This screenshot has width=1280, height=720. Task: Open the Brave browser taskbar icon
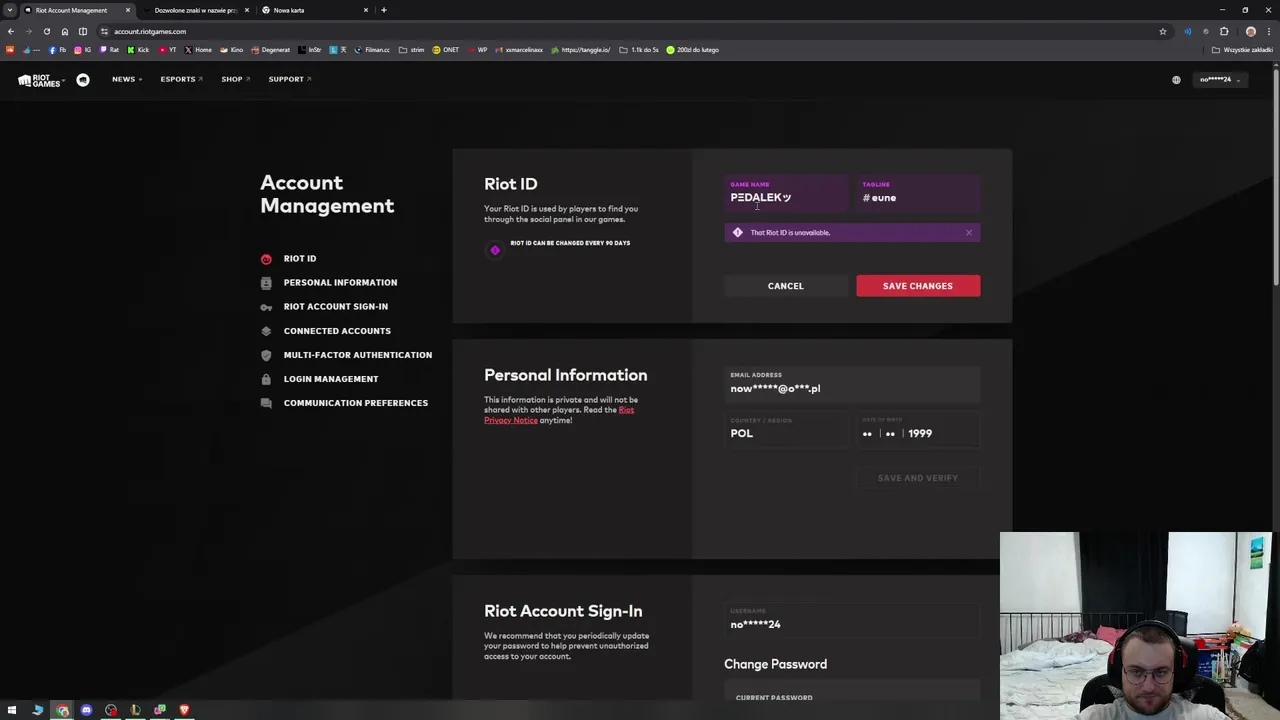point(184,710)
